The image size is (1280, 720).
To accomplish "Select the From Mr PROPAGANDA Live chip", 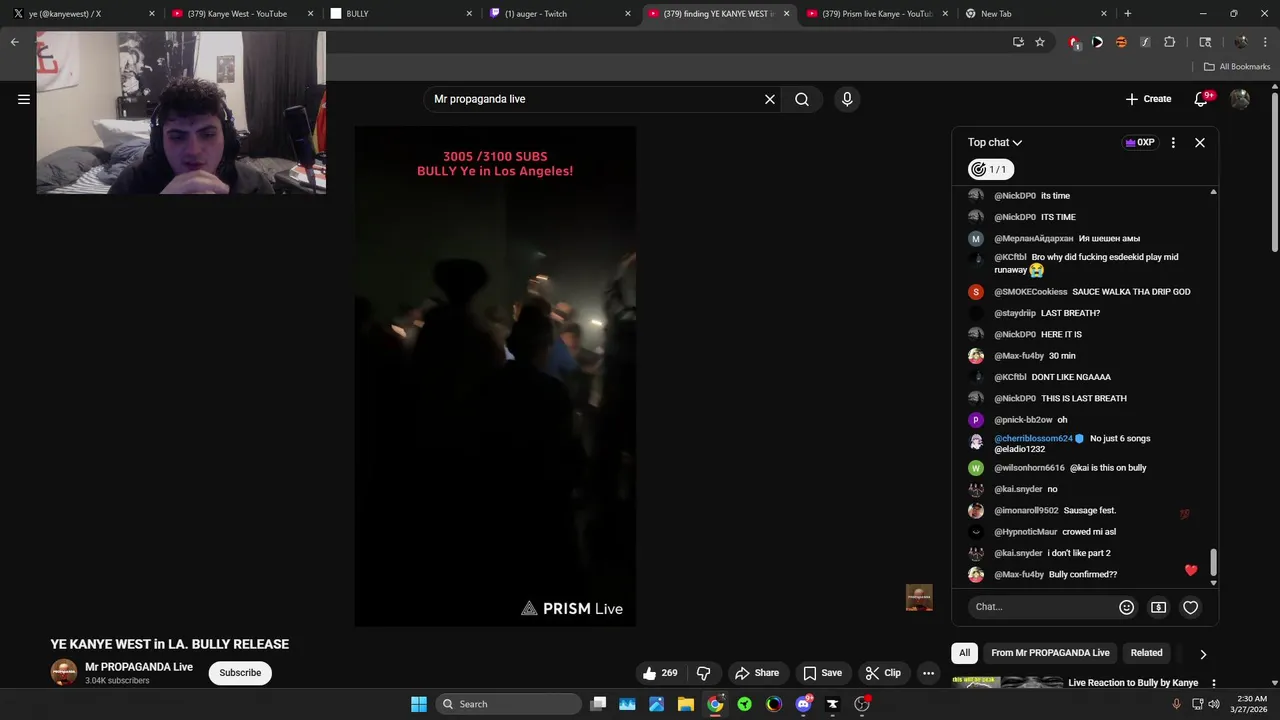I will tap(1050, 653).
